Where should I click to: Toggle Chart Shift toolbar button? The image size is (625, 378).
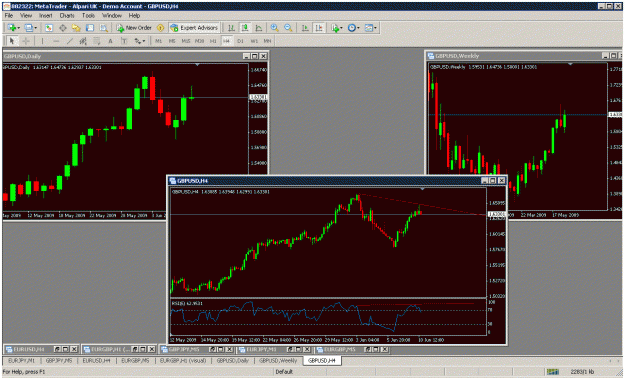(x=319, y=28)
